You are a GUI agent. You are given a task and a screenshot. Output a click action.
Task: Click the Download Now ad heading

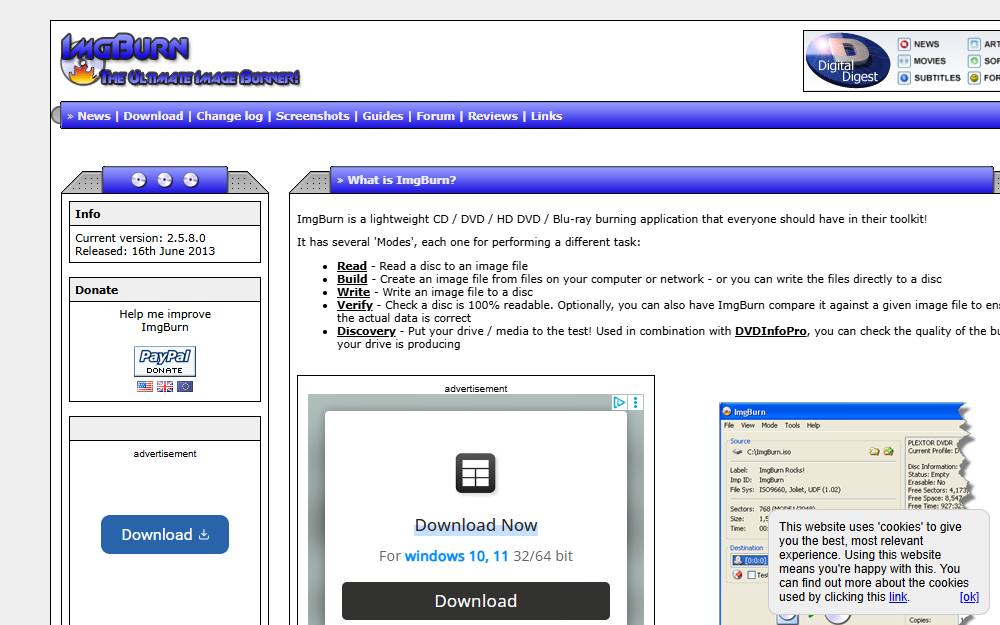click(476, 526)
